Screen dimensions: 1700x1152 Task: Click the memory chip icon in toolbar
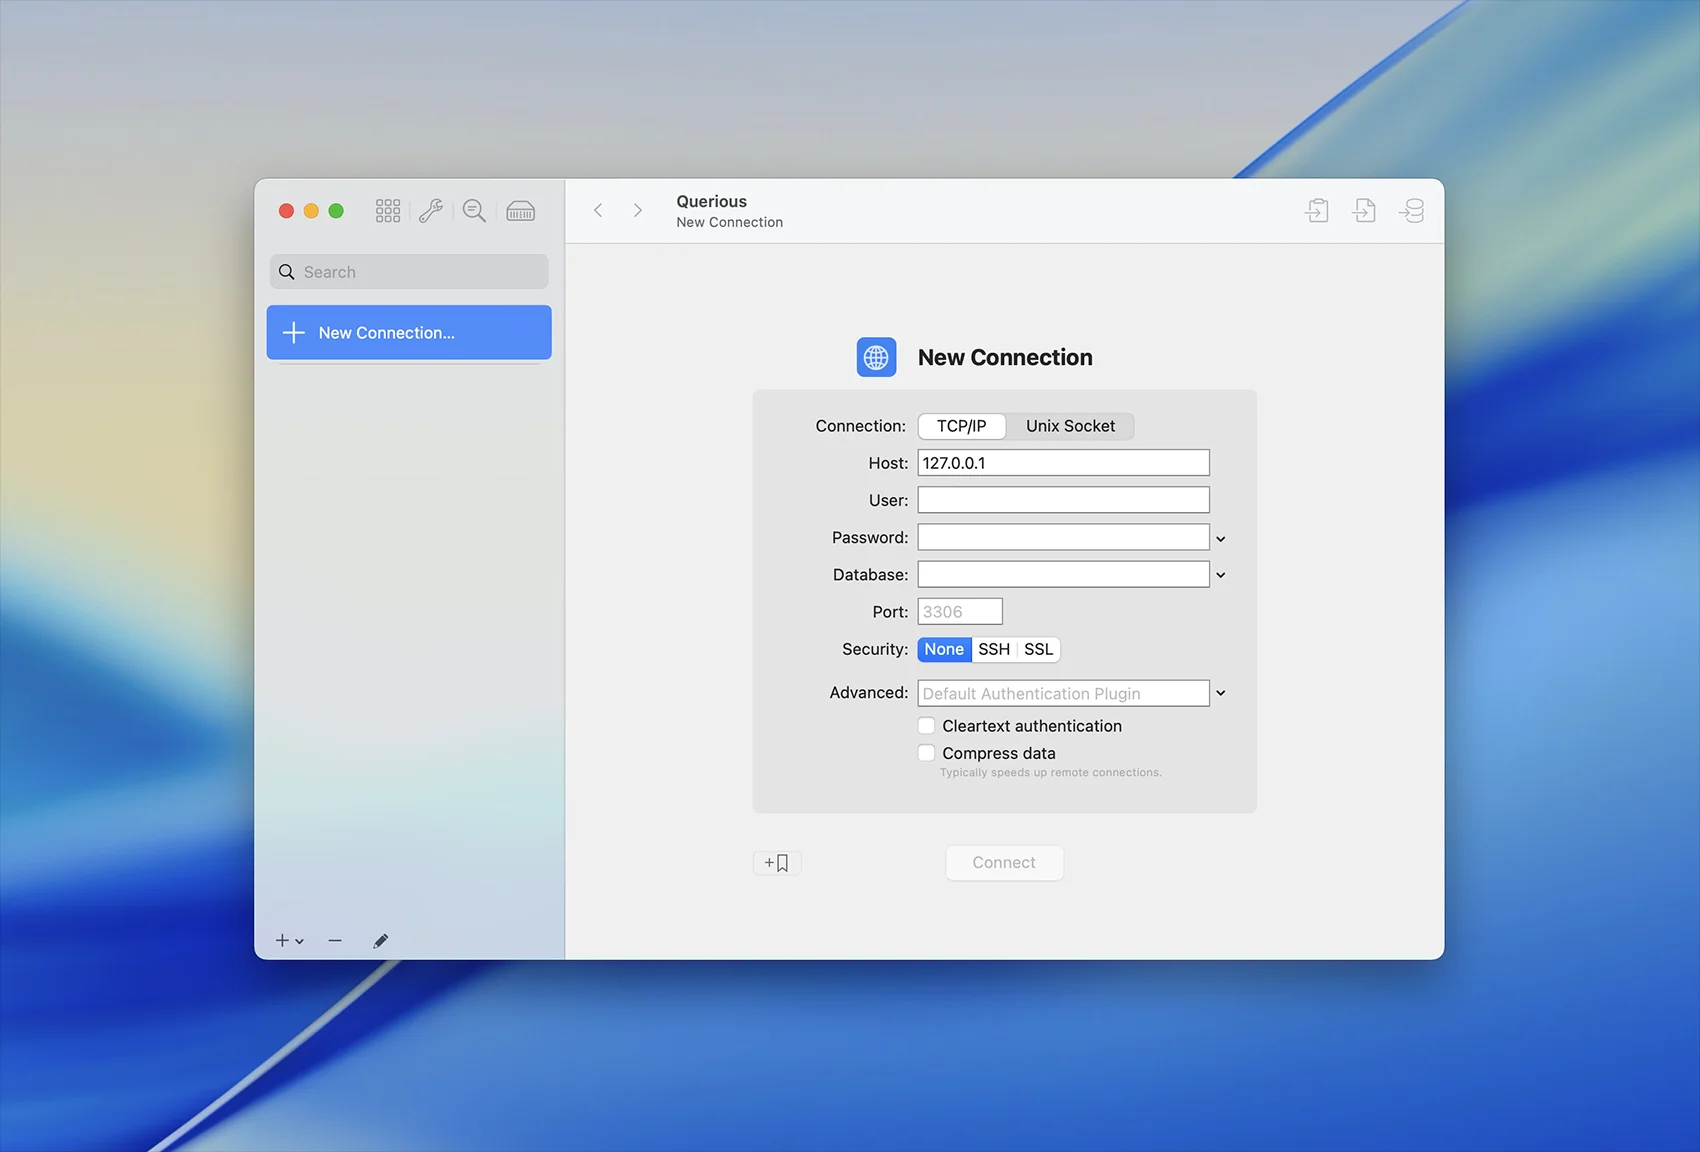[520, 211]
